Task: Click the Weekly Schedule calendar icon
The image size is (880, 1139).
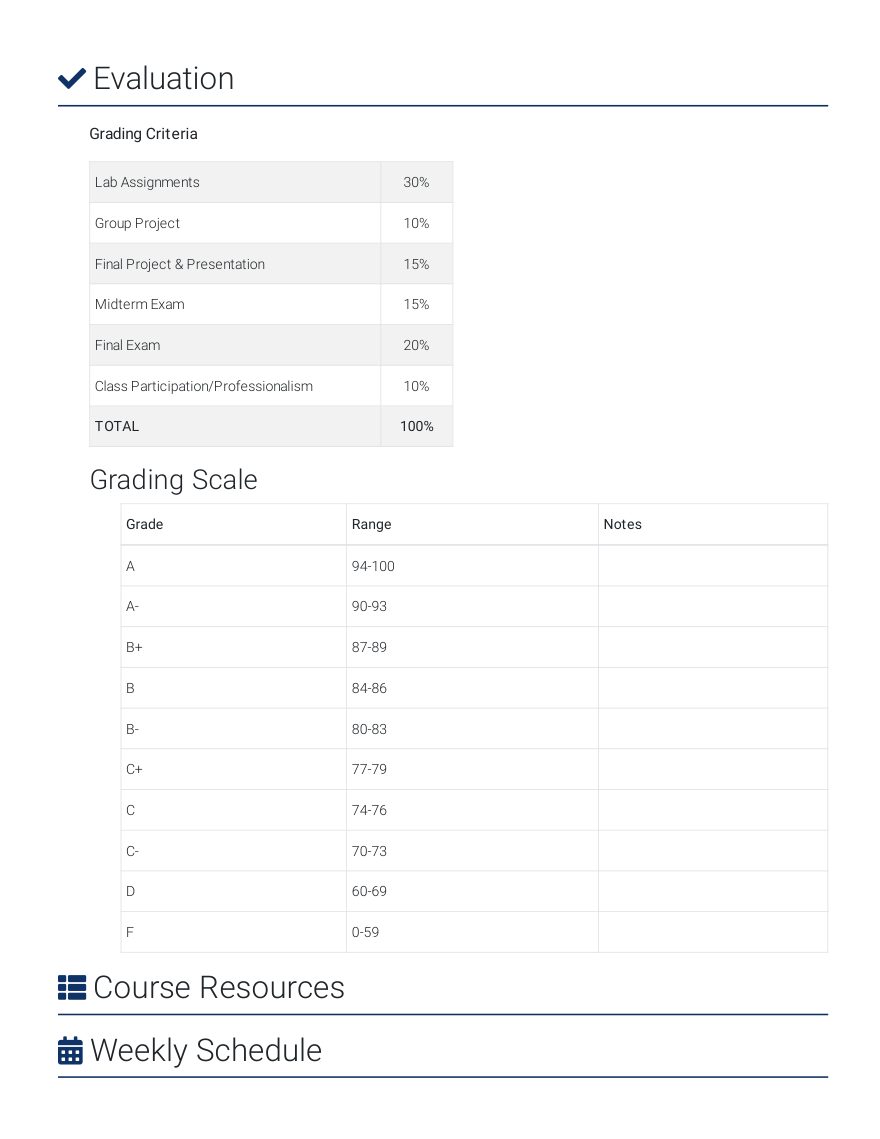Action: (x=70, y=1051)
